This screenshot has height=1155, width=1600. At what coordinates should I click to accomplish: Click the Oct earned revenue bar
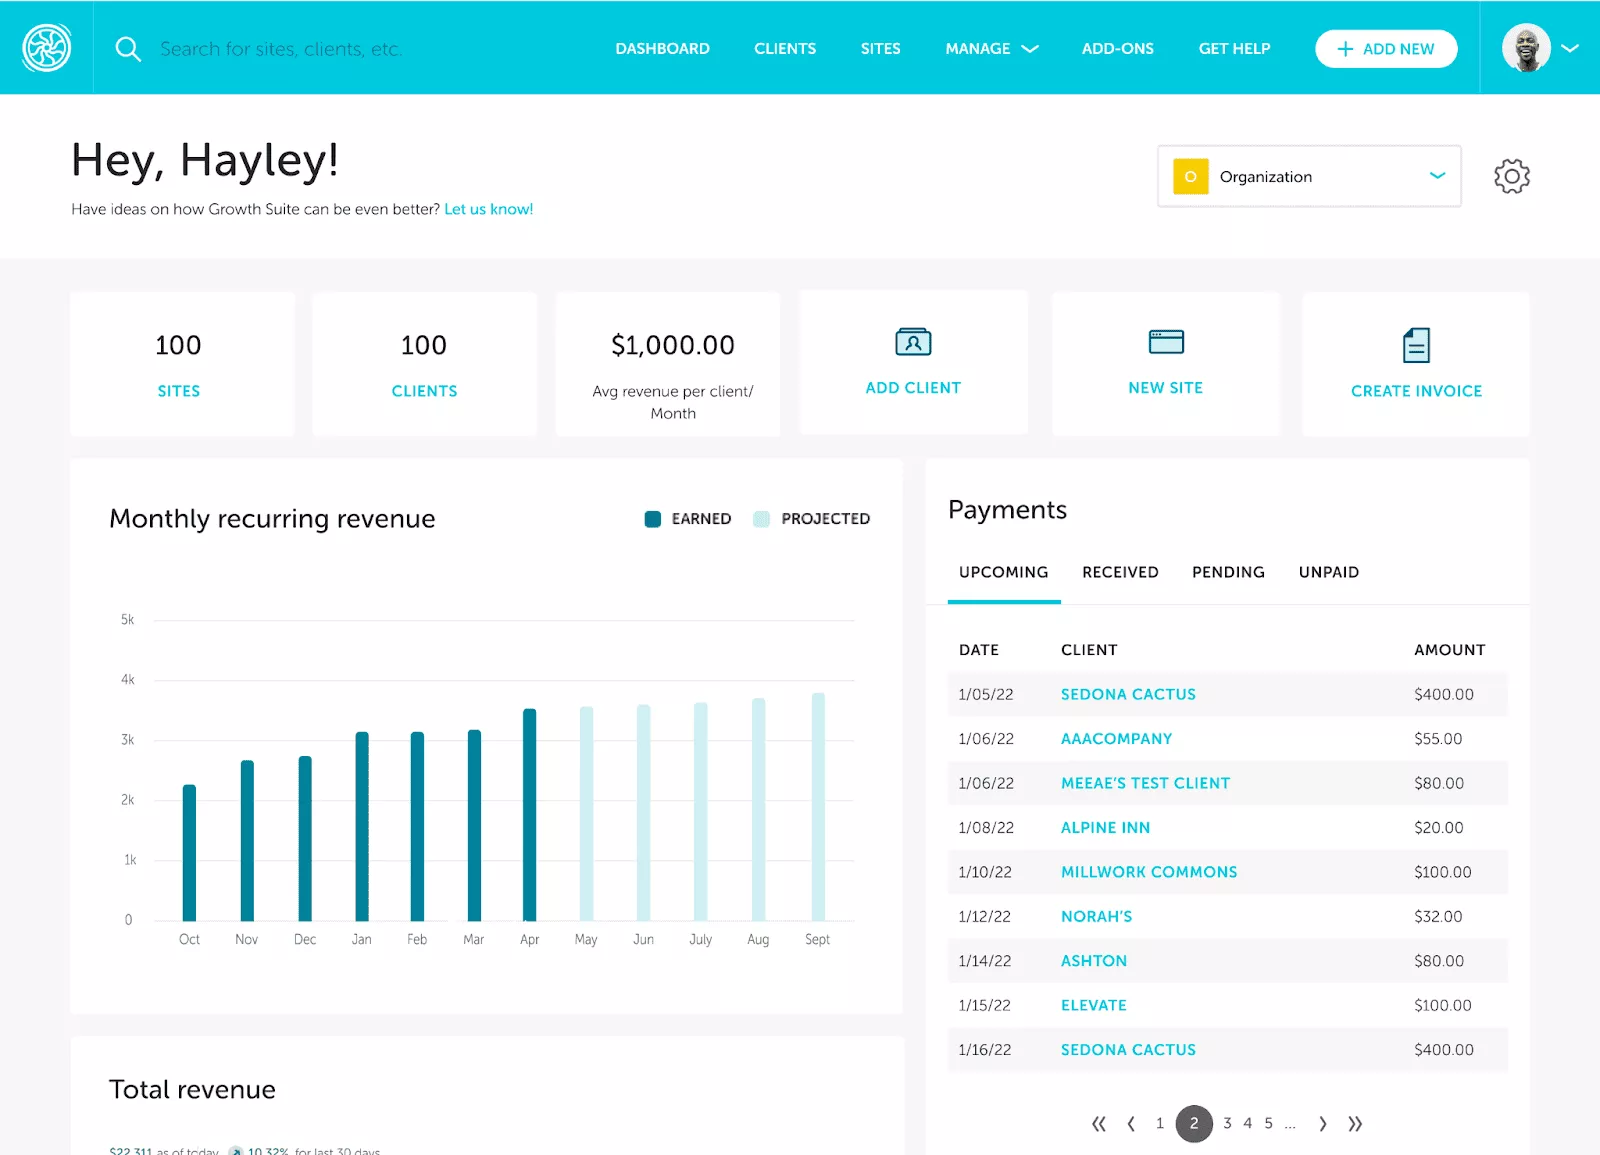pyautogui.click(x=189, y=852)
